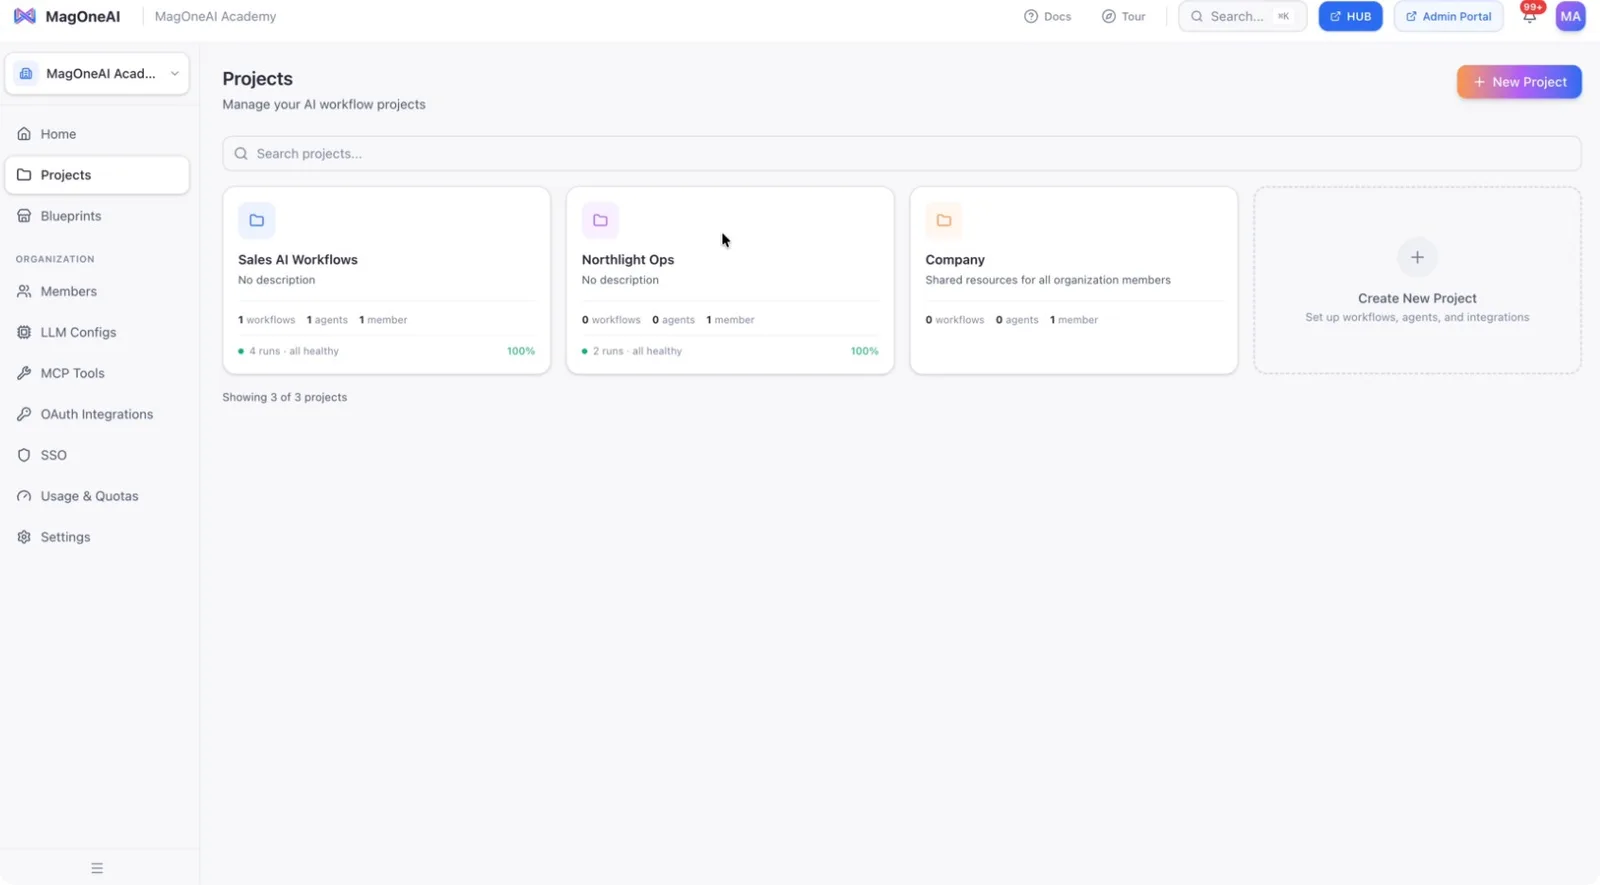This screenshot has height=885, width=1600.
Task: Click '1 agents' on Sales AI Workflows
Action: coord(327,320)
